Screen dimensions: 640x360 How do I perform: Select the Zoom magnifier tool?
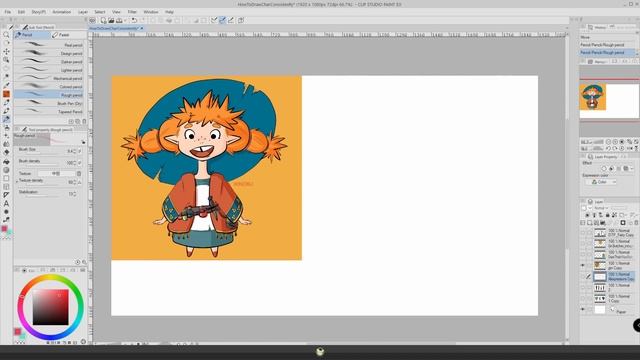pyautogui.click(x=6, y=35)
